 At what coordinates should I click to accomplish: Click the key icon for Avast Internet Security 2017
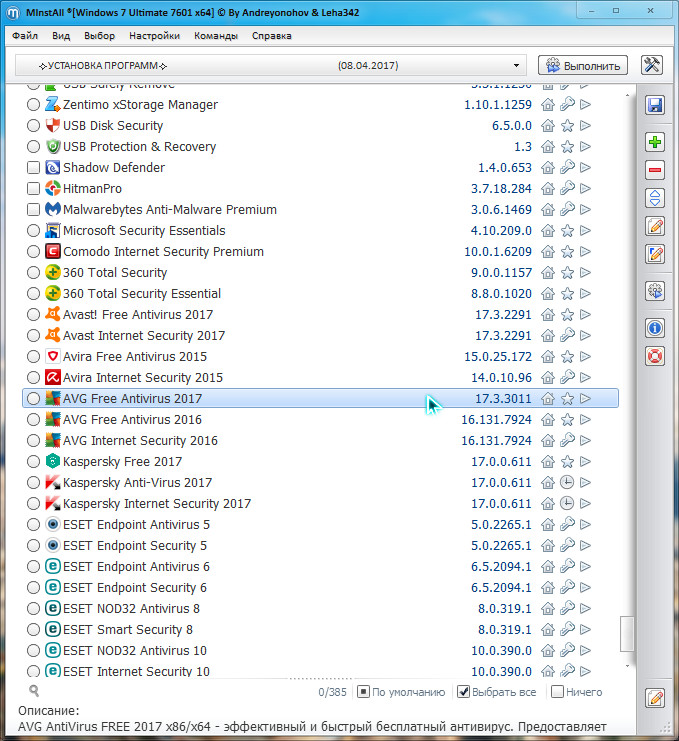tap(567, 335)
